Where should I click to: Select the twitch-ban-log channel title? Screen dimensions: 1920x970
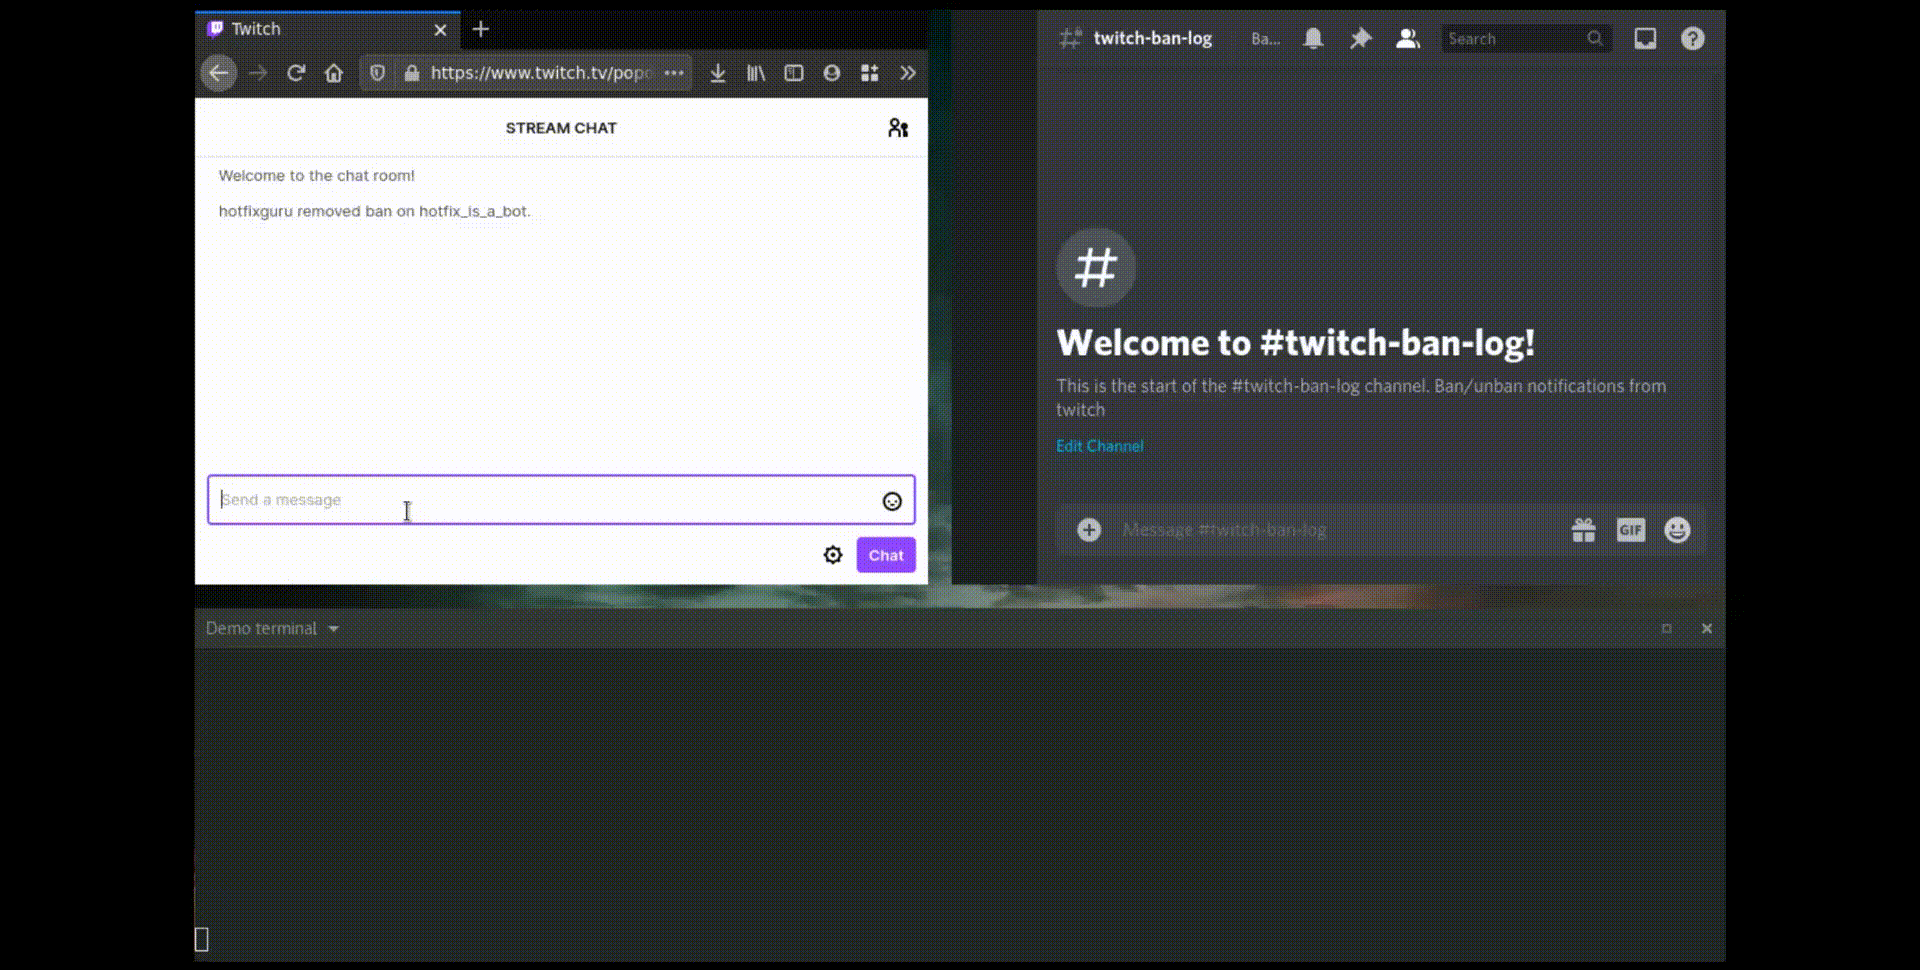[x=1152, y=38]
